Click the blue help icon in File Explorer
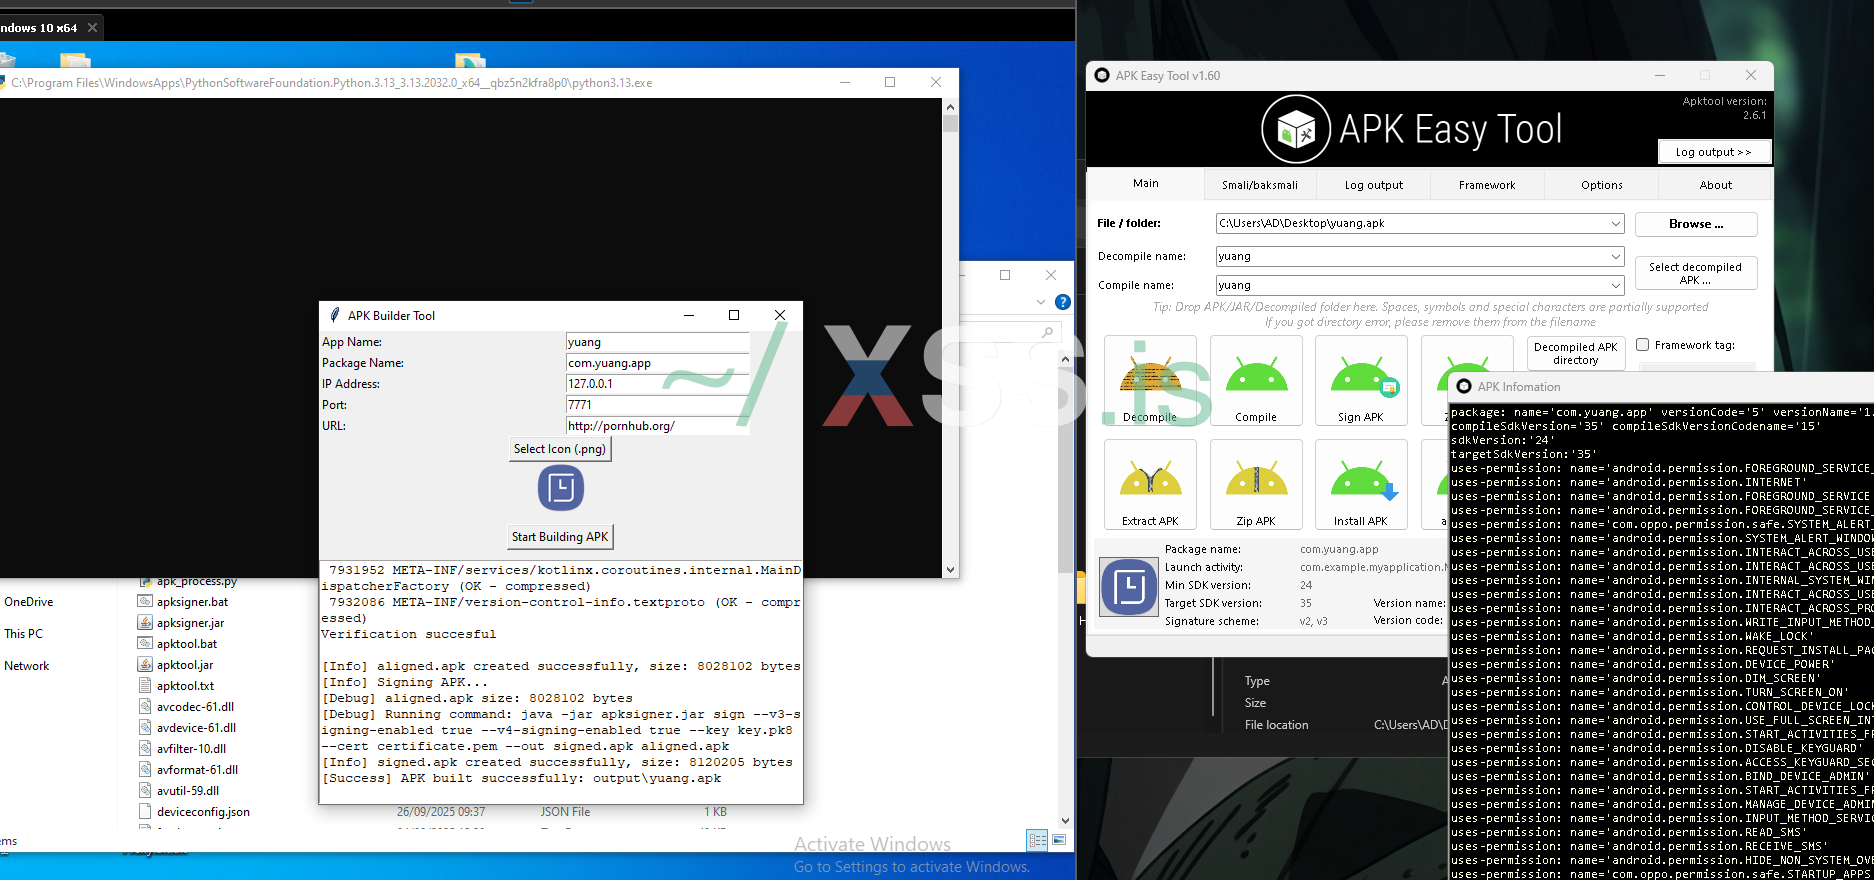Image resolution: width=1874 pixels, height=880 pixels. click(x=1063, y=302)
